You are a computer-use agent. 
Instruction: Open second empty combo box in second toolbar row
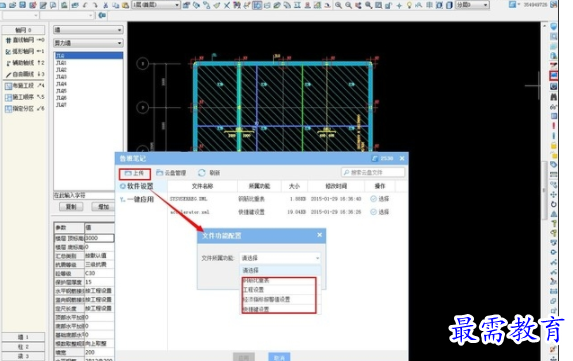67,15
